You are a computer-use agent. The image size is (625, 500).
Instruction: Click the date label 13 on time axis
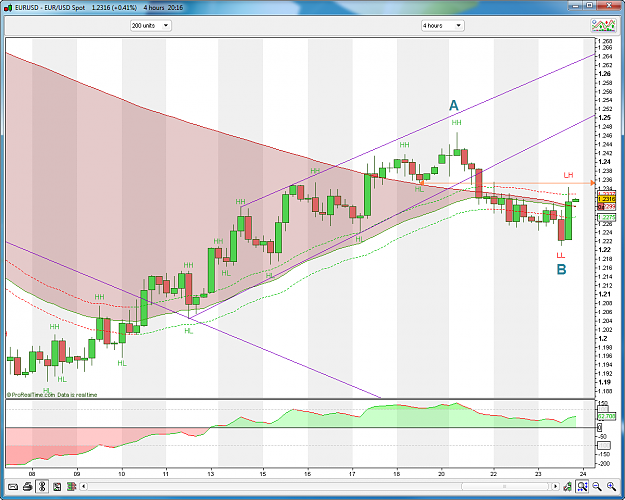(210, 474)
